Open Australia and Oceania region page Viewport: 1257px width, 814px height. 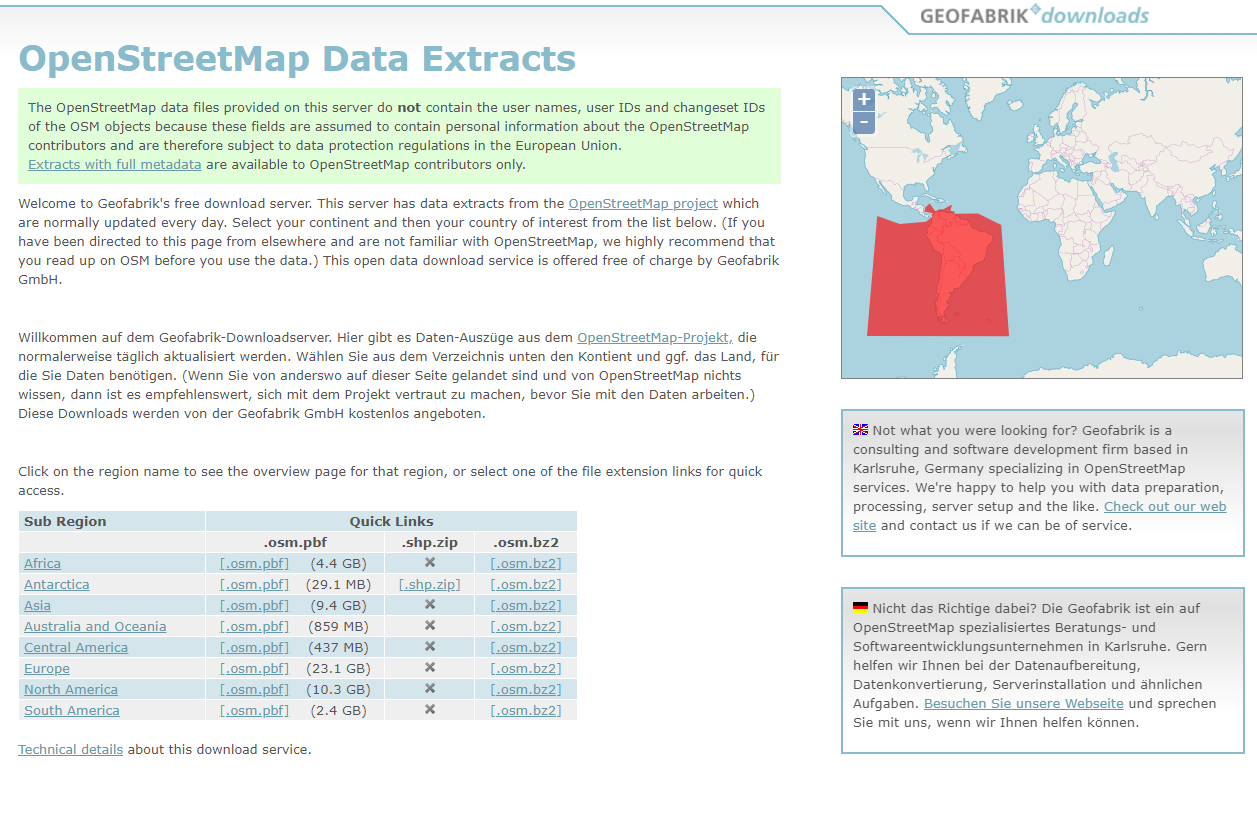(95, 627)
